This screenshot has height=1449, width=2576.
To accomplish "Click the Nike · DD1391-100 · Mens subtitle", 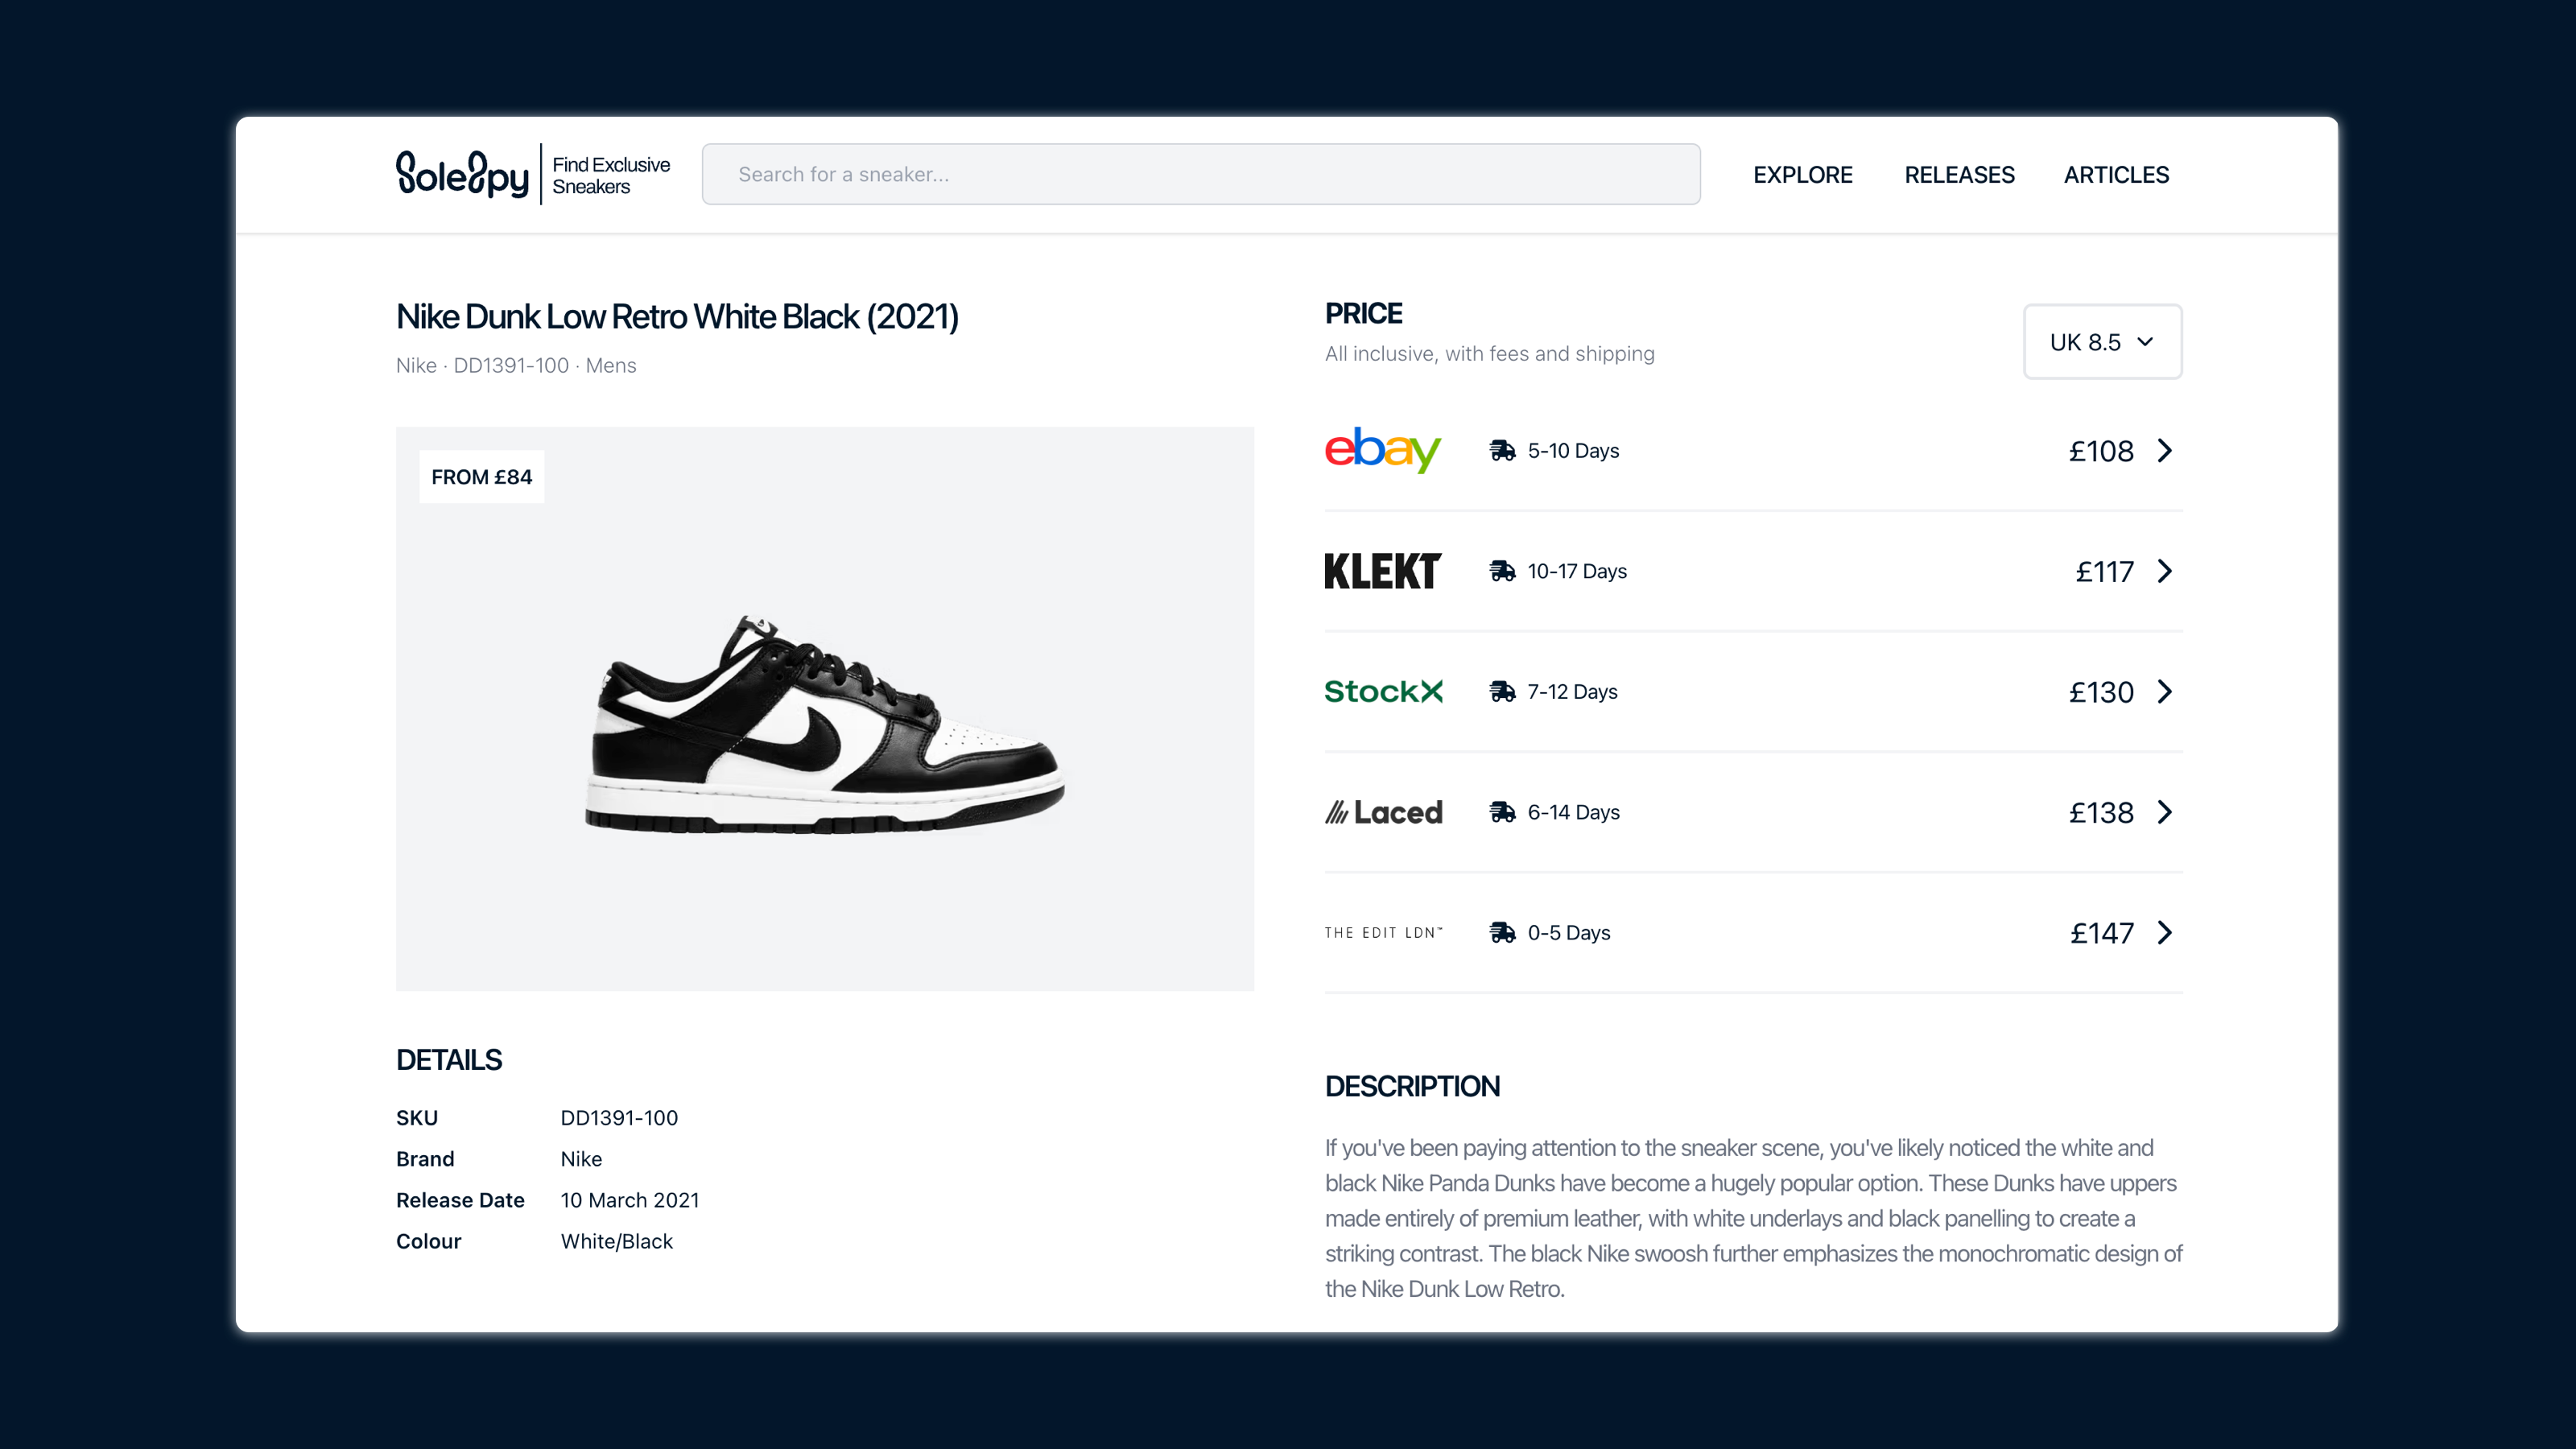I will [x=516, y=366].
